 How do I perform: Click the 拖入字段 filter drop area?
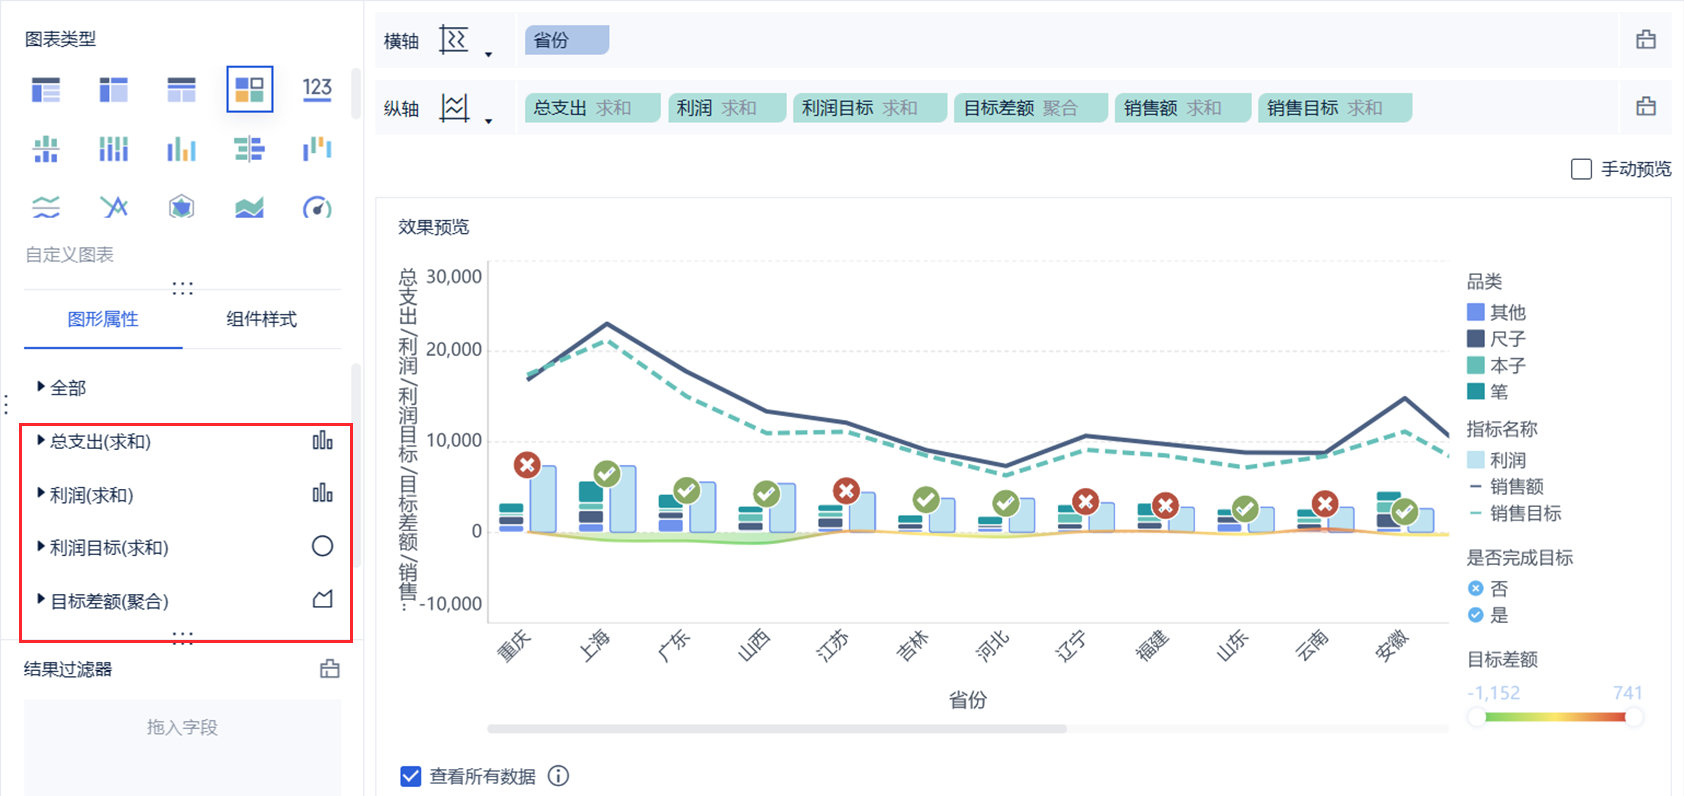(x=182, y=747)
